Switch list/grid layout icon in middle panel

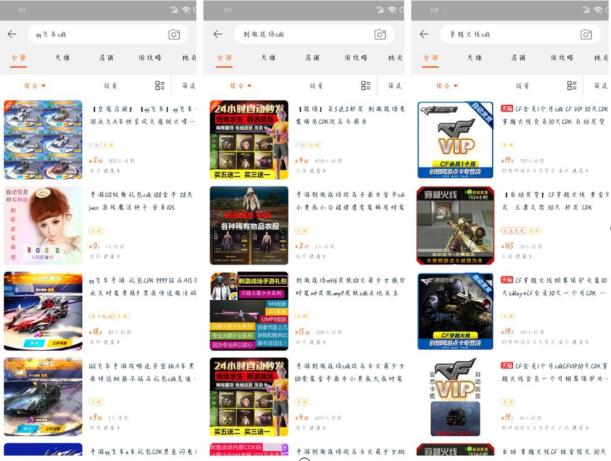tap(367, 86)
